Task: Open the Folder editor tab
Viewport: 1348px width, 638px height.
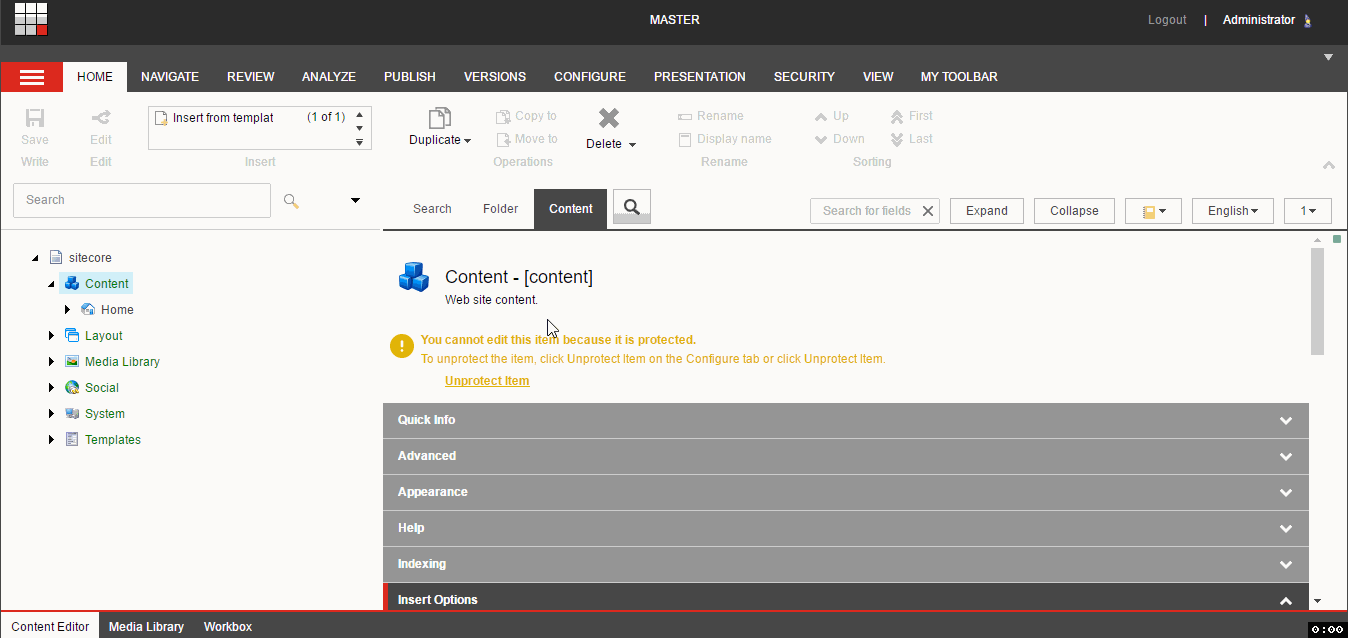Action: point(500,209)
